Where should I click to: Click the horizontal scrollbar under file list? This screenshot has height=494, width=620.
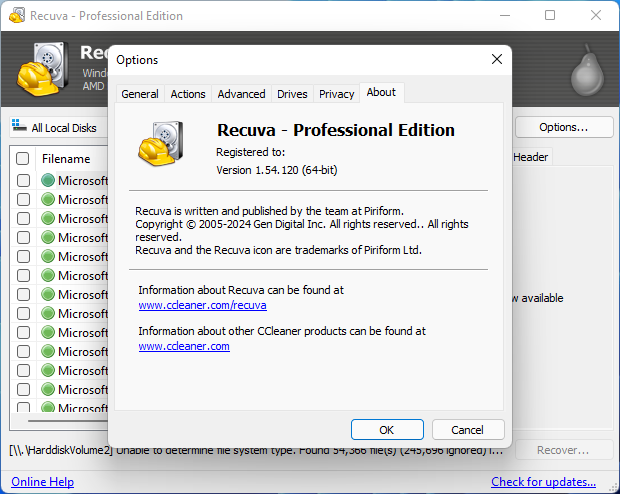pos(67,421)
